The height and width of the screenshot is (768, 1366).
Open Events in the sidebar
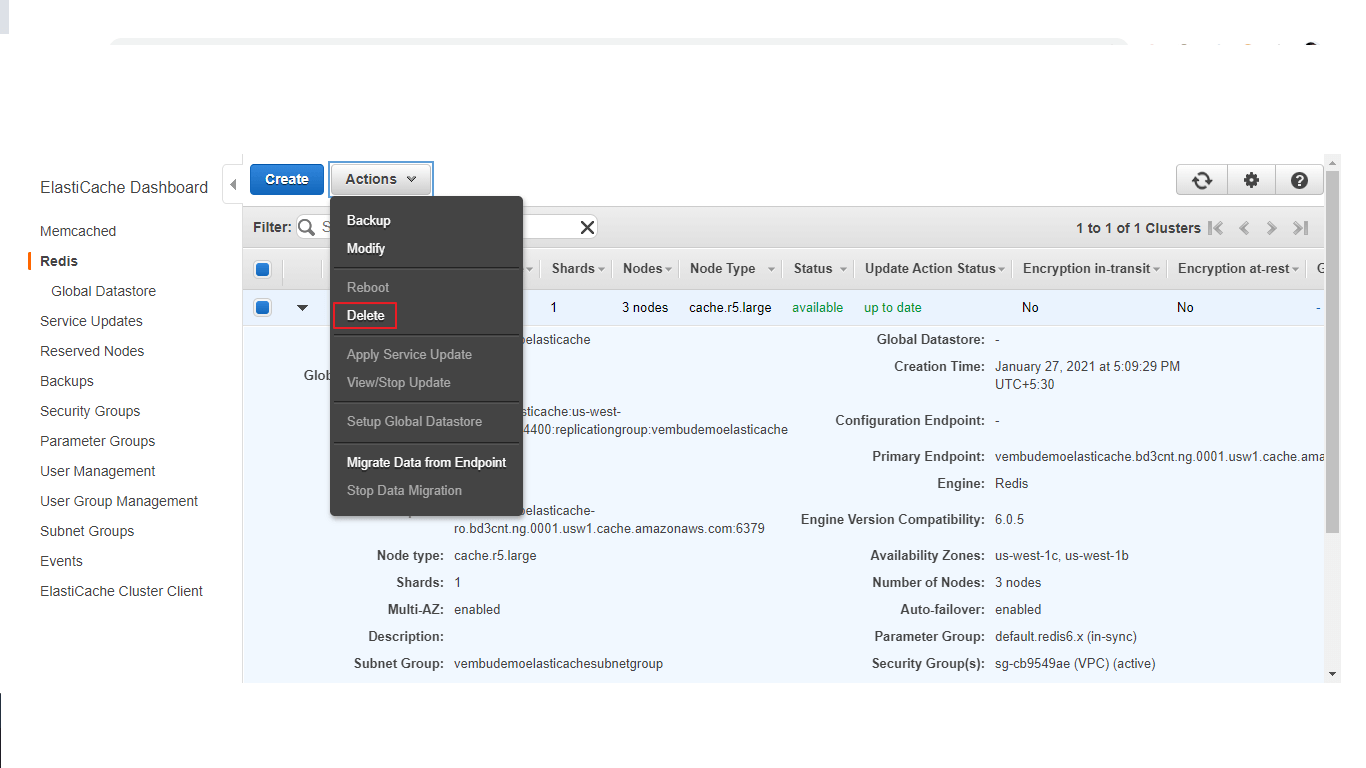coord(61,561)
